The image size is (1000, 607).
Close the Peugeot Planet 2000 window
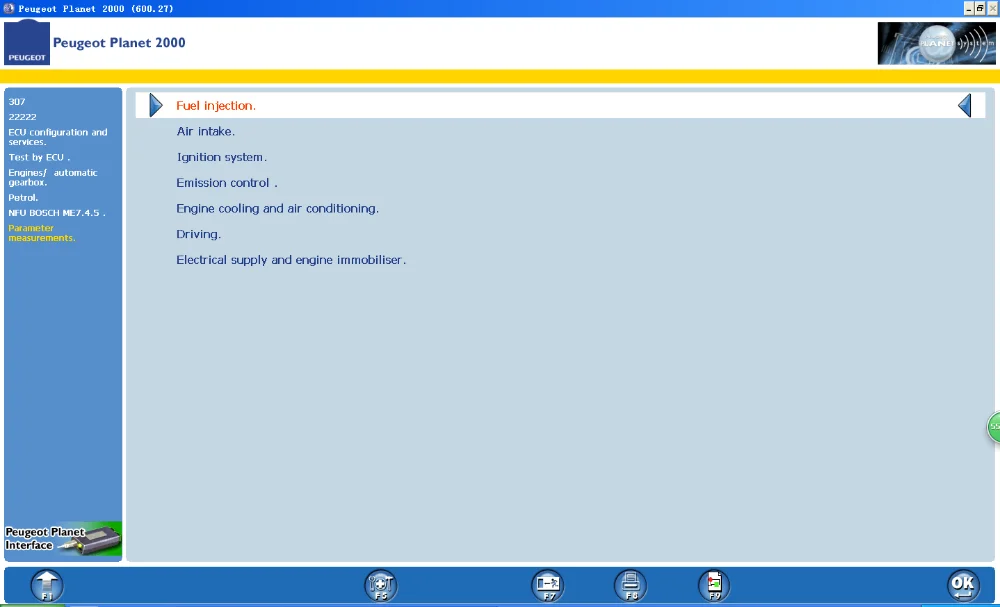tap(992, 8)
